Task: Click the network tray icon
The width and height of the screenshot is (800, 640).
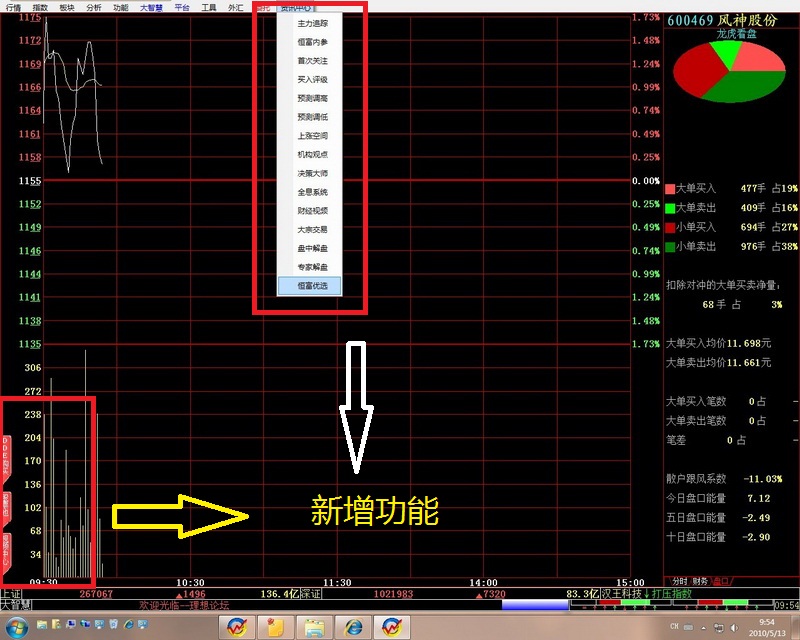Action: tap(719, 627)
